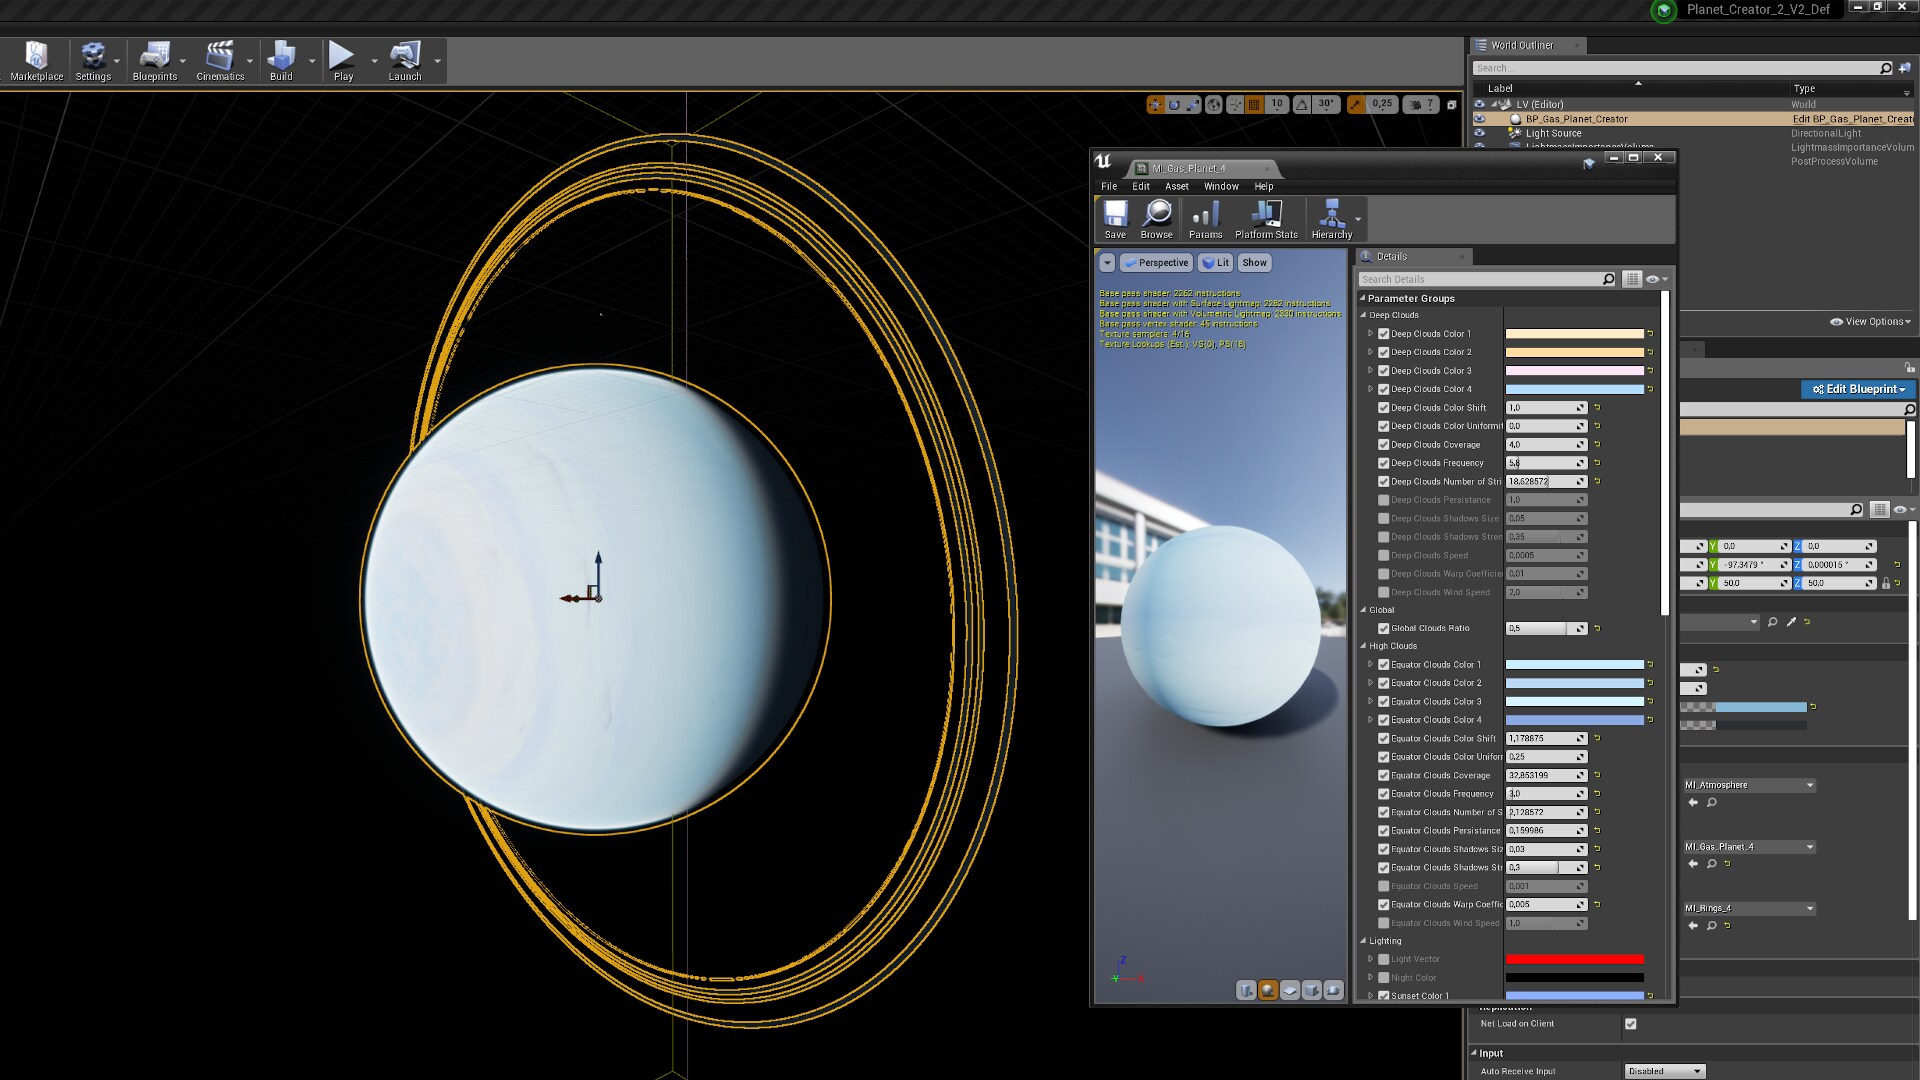Viewport: 1920px width, 1080px height.
Task: Open the Window menu of the material editor
Action: click(x=1221, y=186)
